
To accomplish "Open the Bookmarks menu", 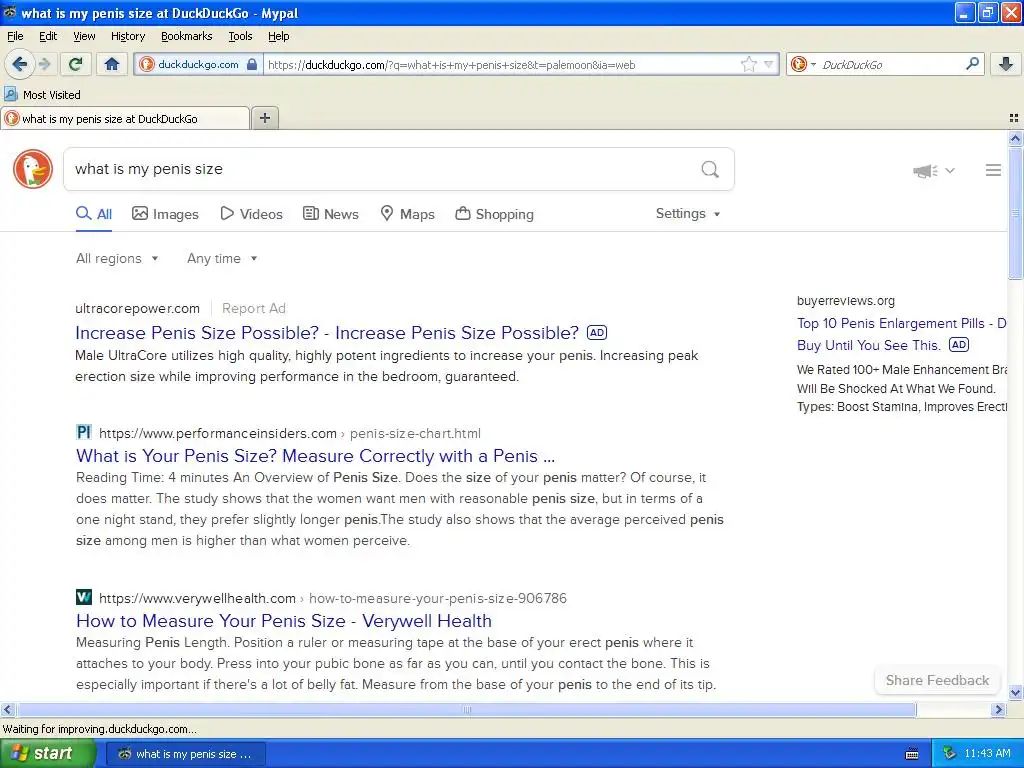I will tap(187, 36).
